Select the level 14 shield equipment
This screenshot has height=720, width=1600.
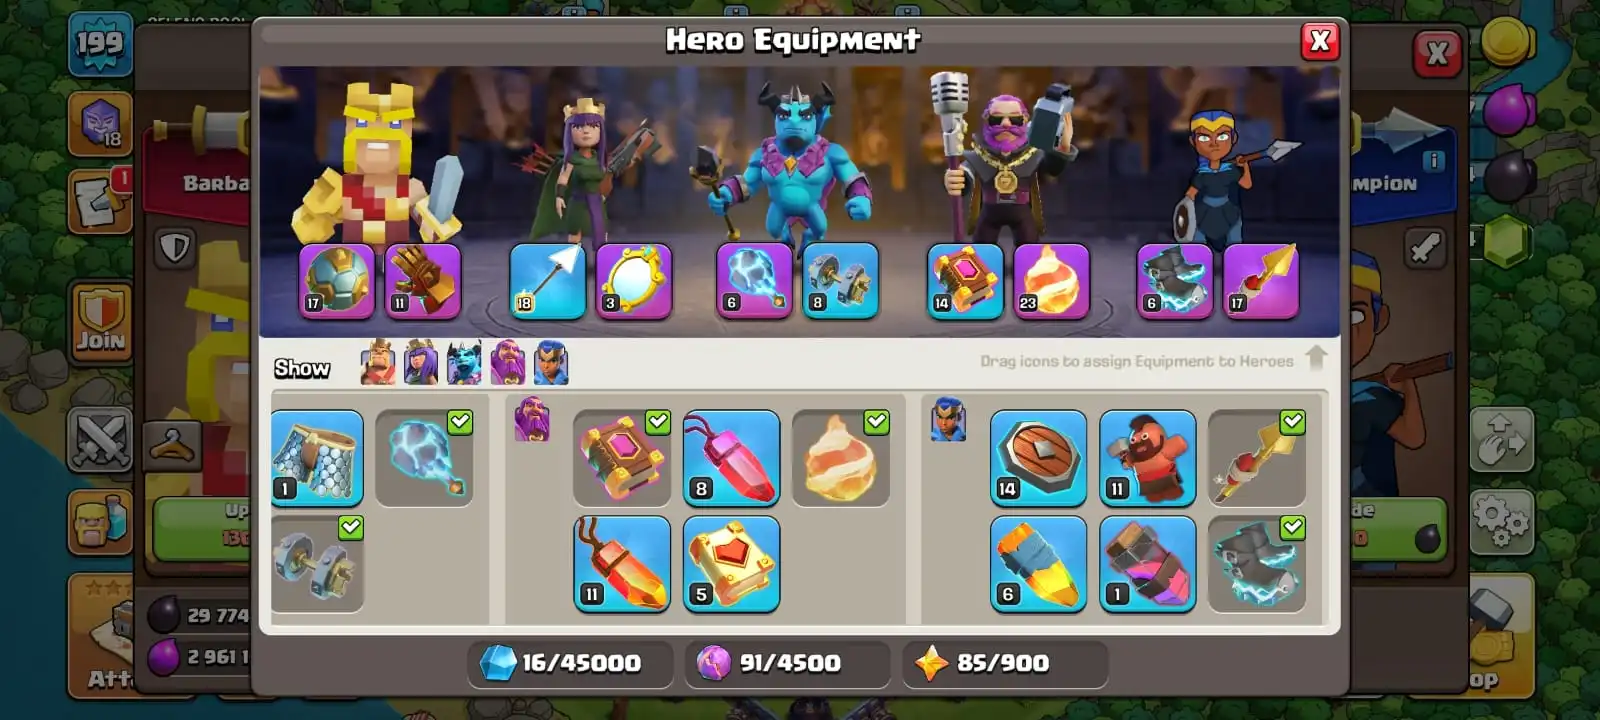pyautogui.click(x=1038, y=458)
